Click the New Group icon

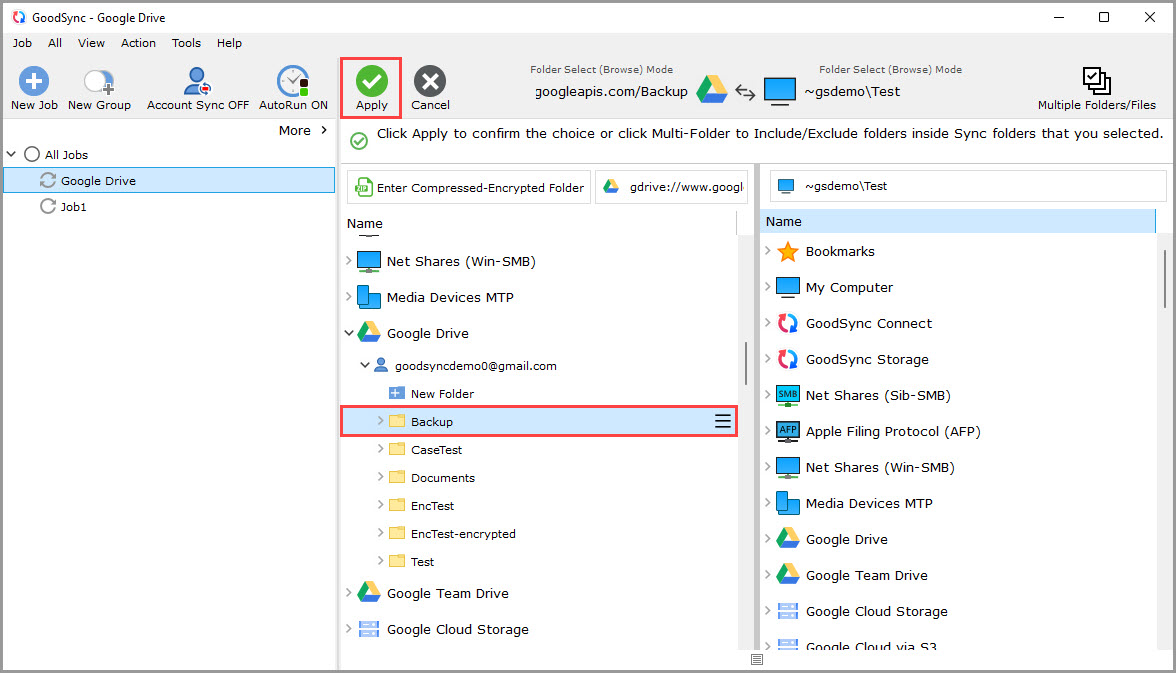pyautogui.click(x=98, y=87)
